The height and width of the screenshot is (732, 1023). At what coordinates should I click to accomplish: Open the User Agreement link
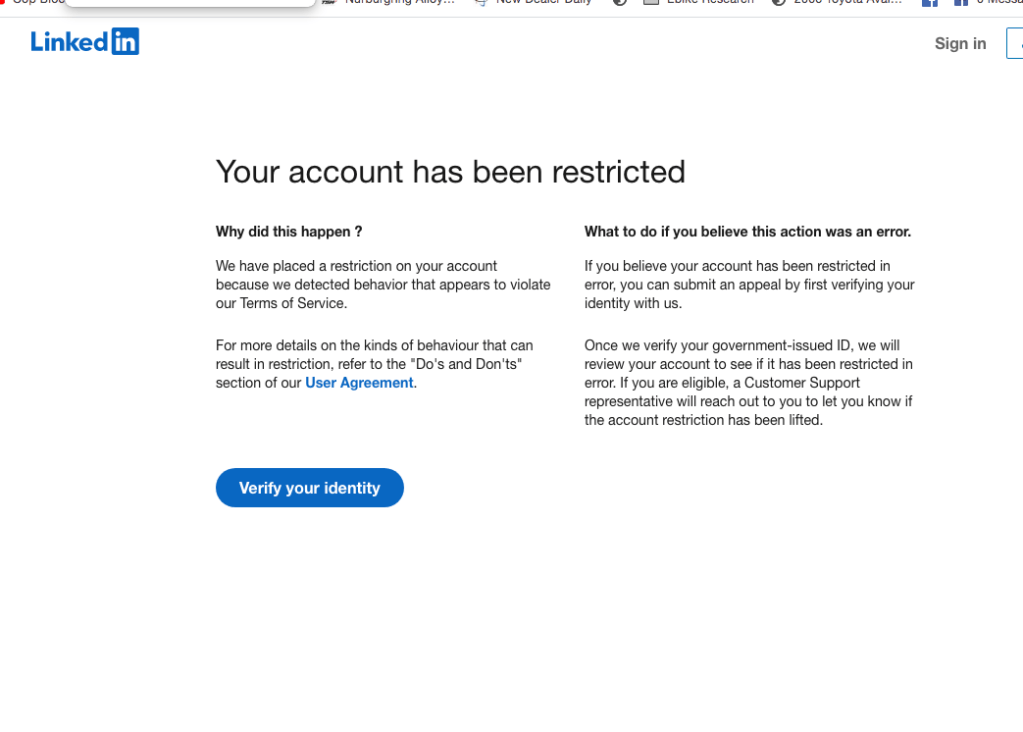click(x=359, y=383)
